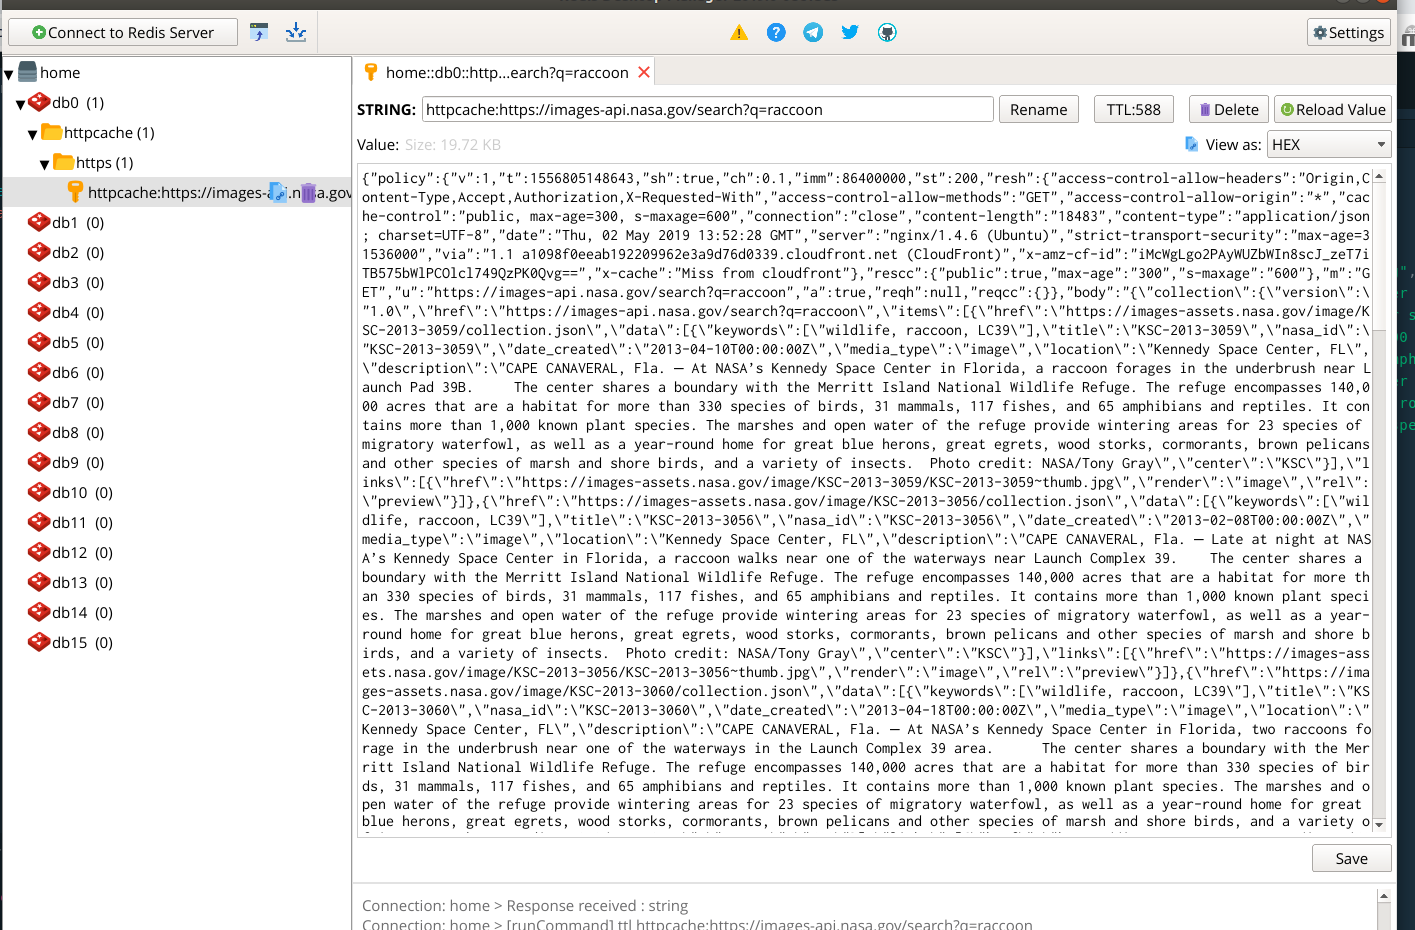Open the Twitter icon
The width and height of the screenshot is (1415, 930).
click(x=850, y=32)
